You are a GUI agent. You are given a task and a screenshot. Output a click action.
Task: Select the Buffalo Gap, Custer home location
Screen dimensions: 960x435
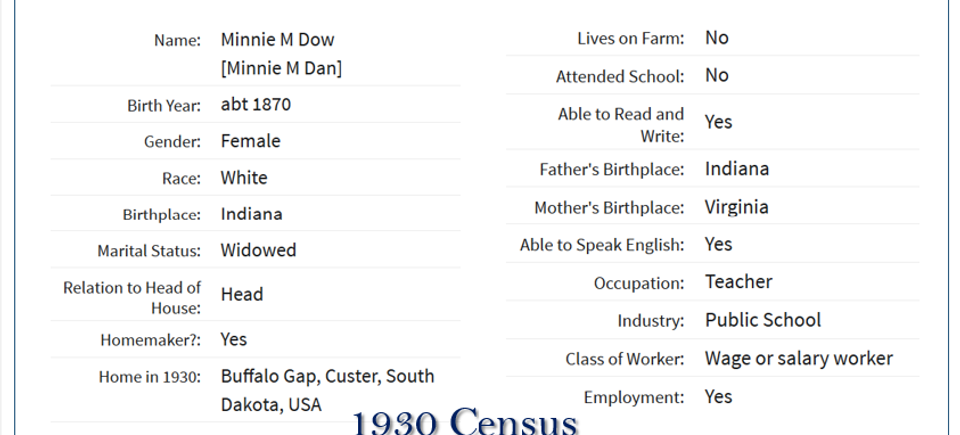(x=328, y=390)
